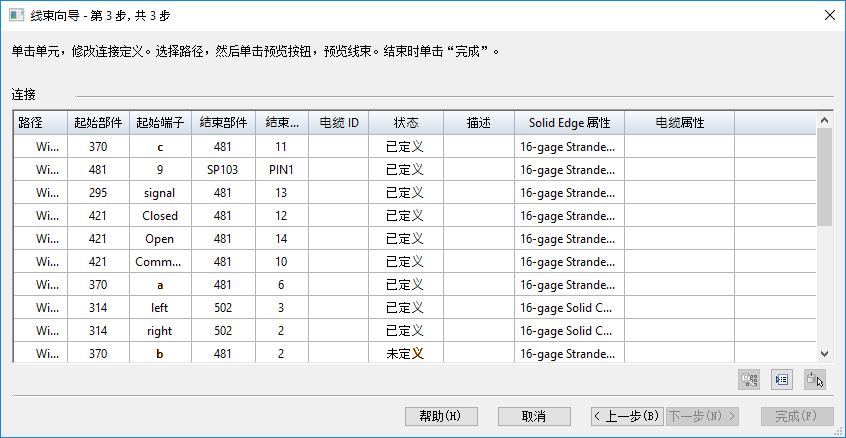Click the vertical scrollbar thumb of the table
The width and height of the screenshot is (846, 438).
point(824,177)
